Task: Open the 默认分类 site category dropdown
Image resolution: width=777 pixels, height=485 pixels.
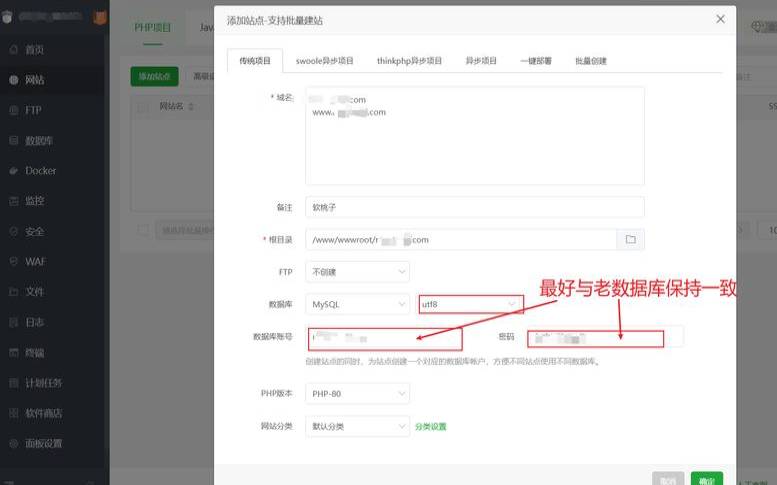Action: click(x=358, y=426)
